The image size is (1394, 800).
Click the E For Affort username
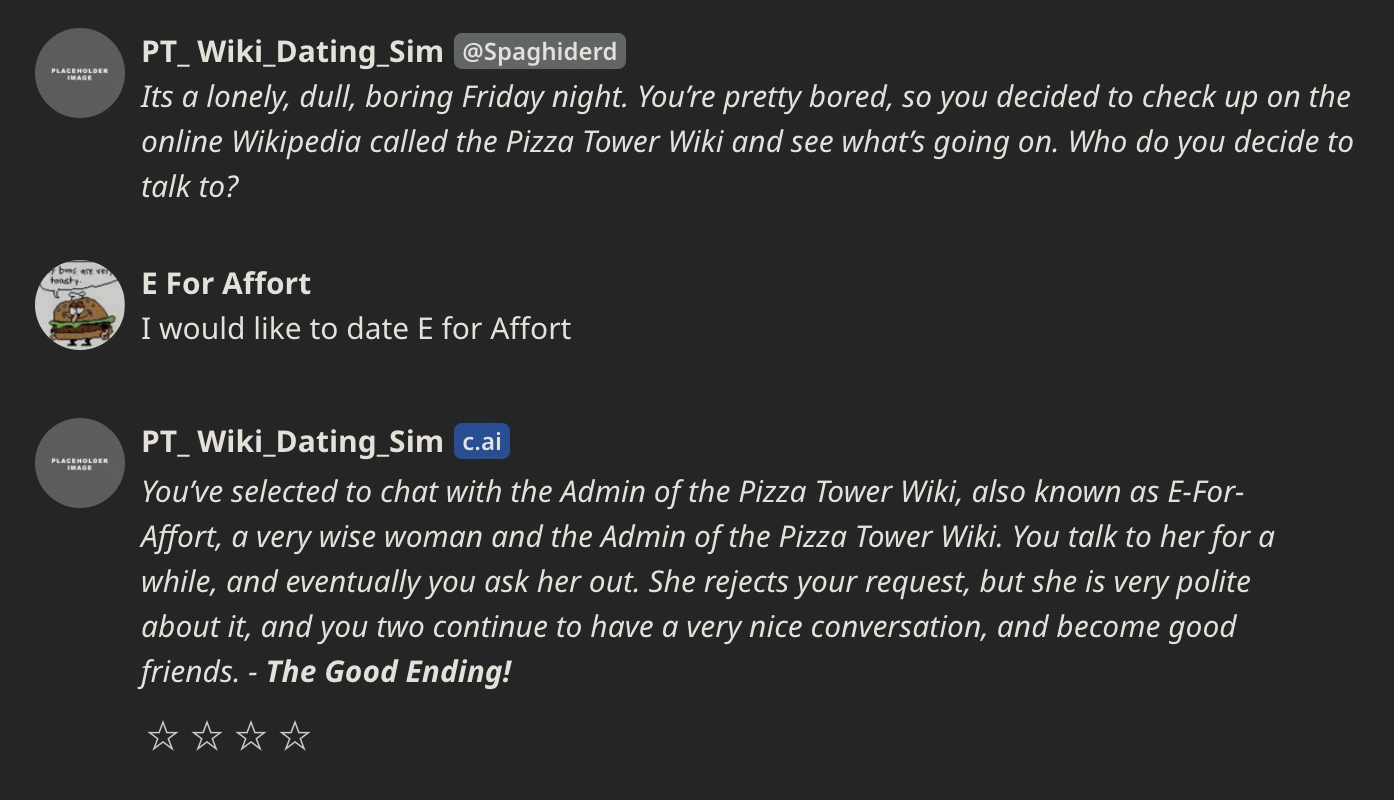coord(226,283)
